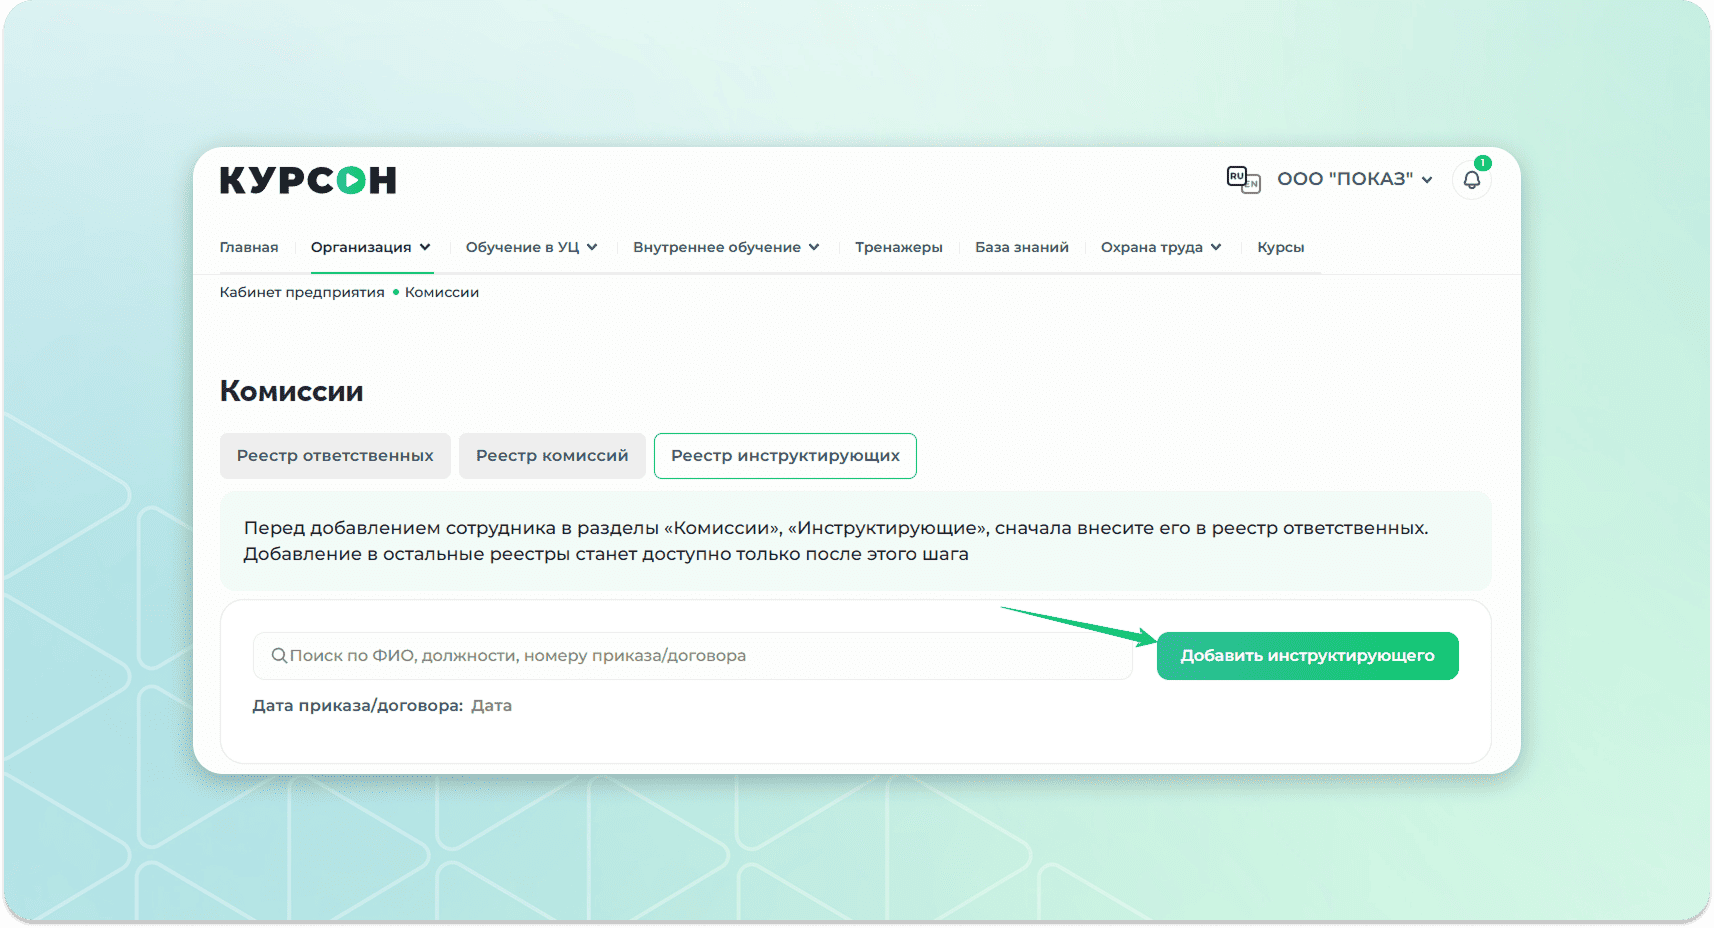Open the Тренажеры section
Image resolution: width=1714 pixels, height=928 pixels.
pyautogui.click(x=898, y=247)
